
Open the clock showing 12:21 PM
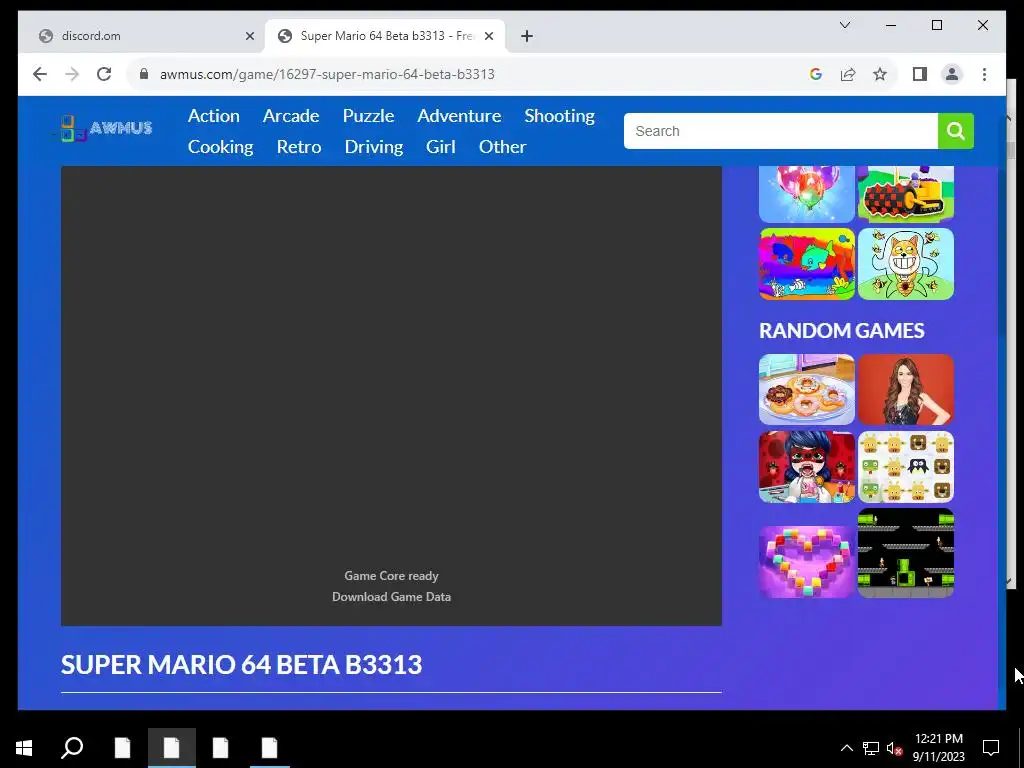(938, 748)
